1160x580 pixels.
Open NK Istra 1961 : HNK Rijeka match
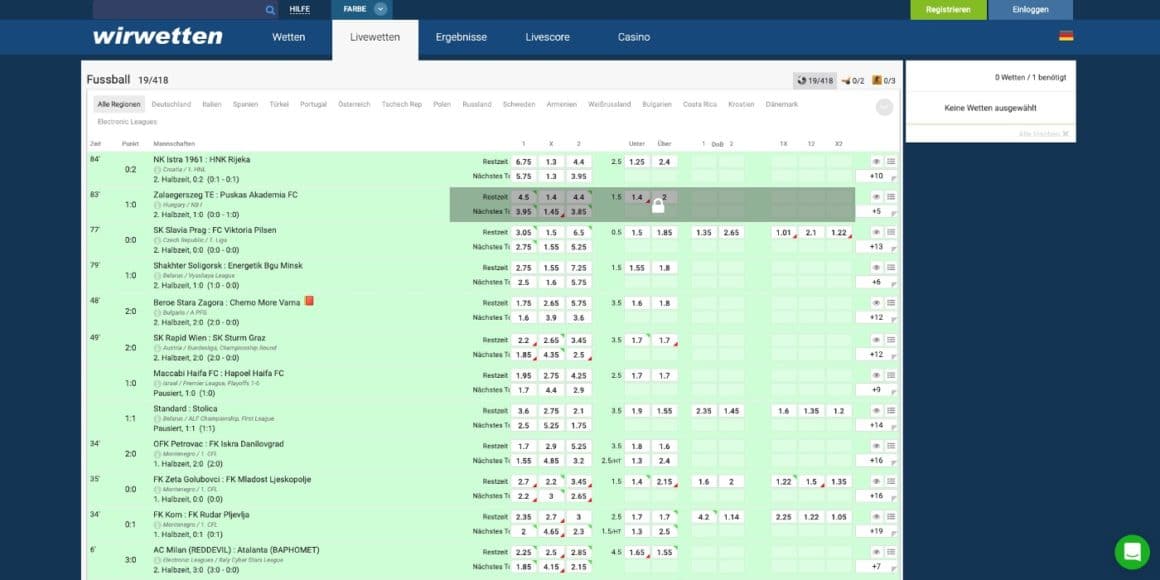tap(202, 160)
